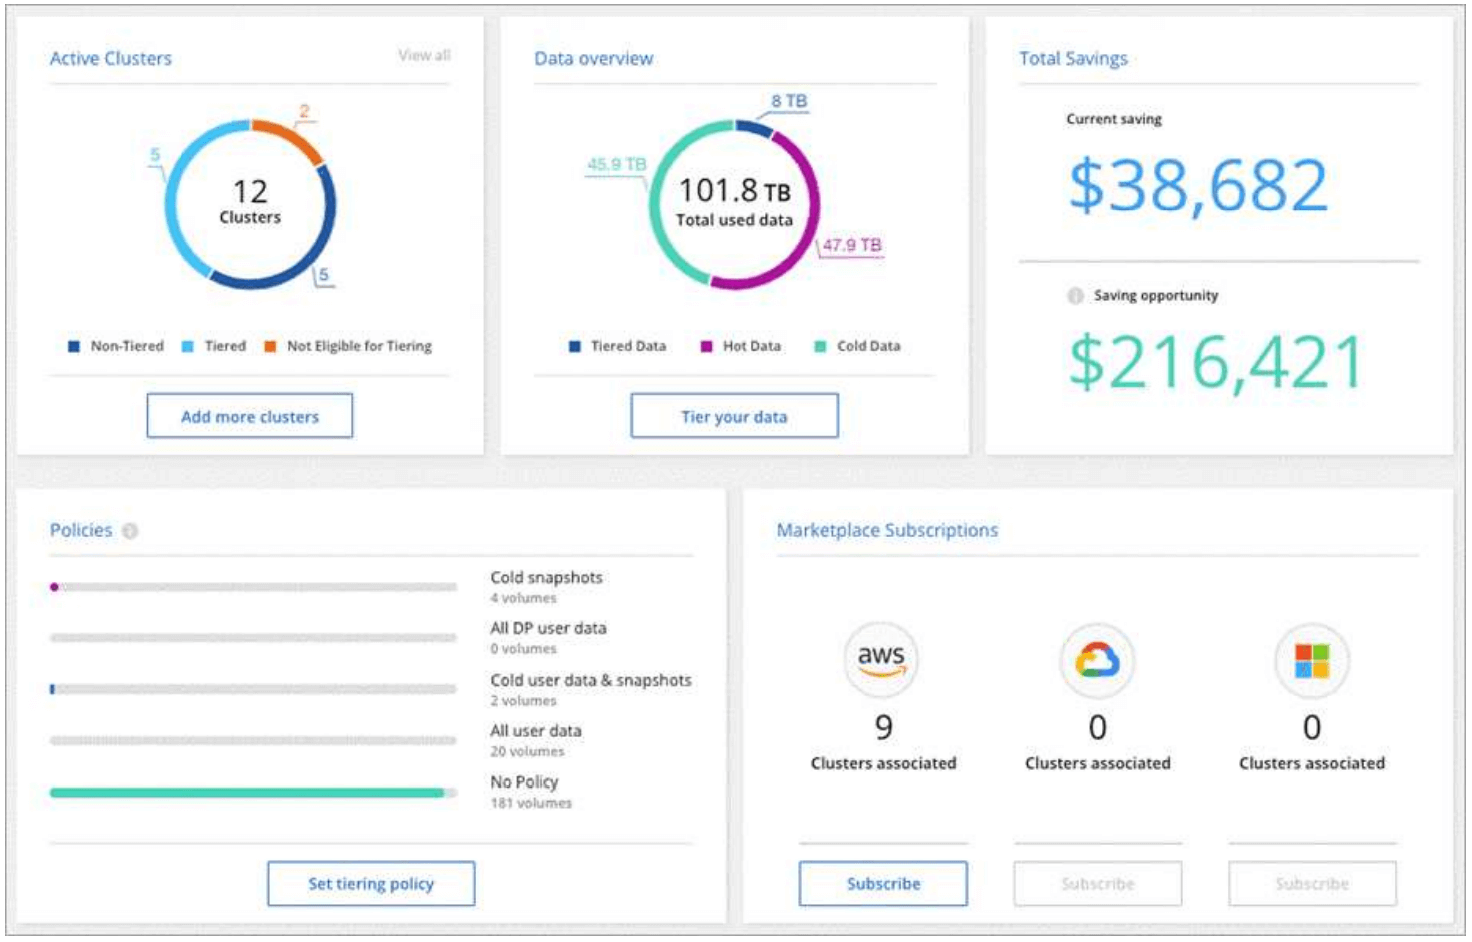Subscribe to the AWS marketplace
Screen dimensions: 1472x942
(883, 884)
